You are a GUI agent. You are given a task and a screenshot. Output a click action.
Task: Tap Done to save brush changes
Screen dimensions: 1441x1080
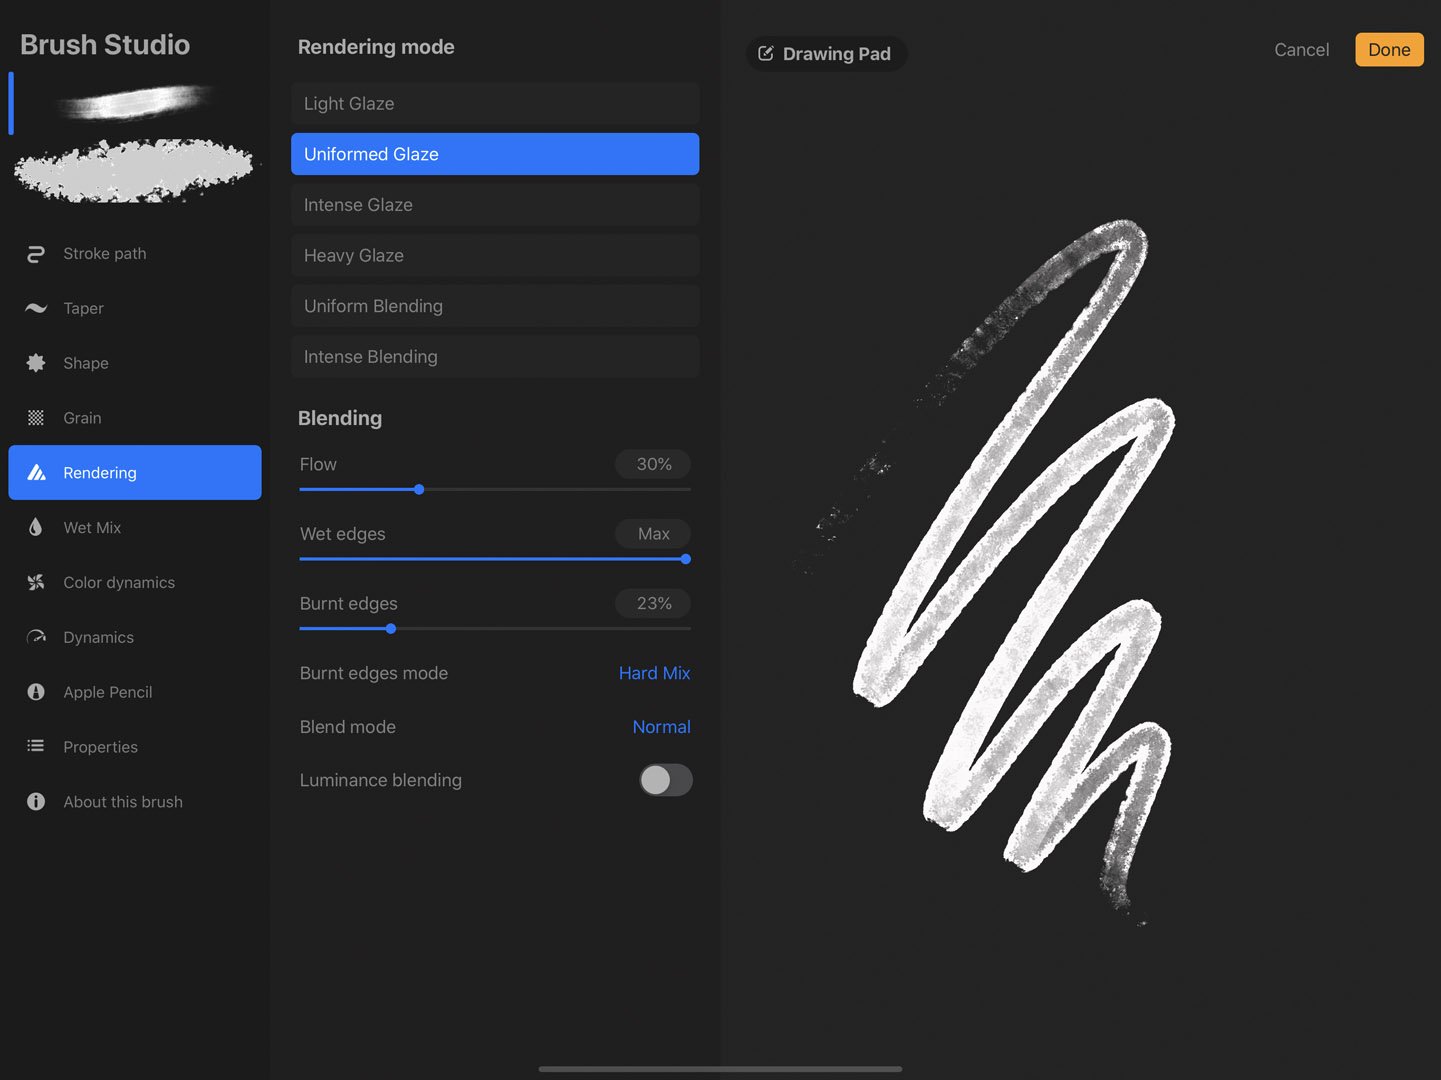[x=1389, y=49]
